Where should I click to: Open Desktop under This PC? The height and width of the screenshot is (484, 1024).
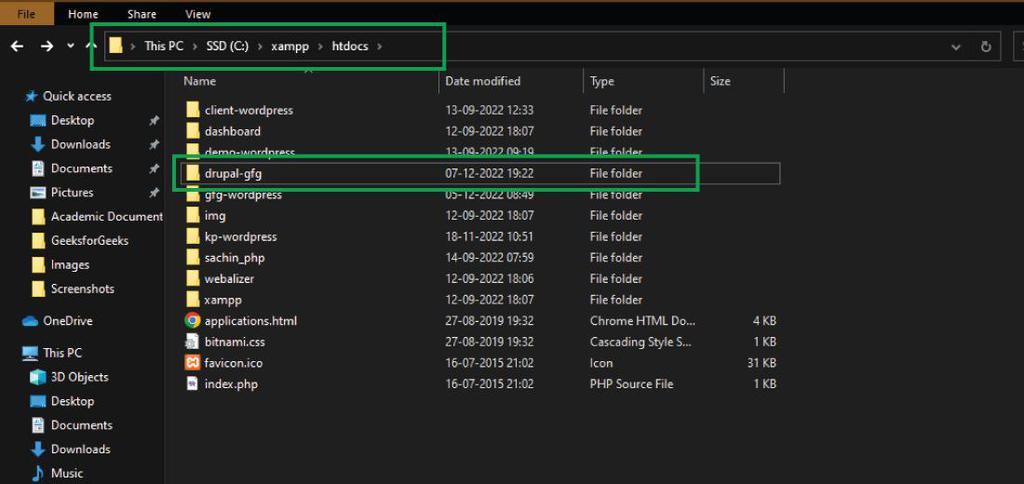tap(72, 401)
